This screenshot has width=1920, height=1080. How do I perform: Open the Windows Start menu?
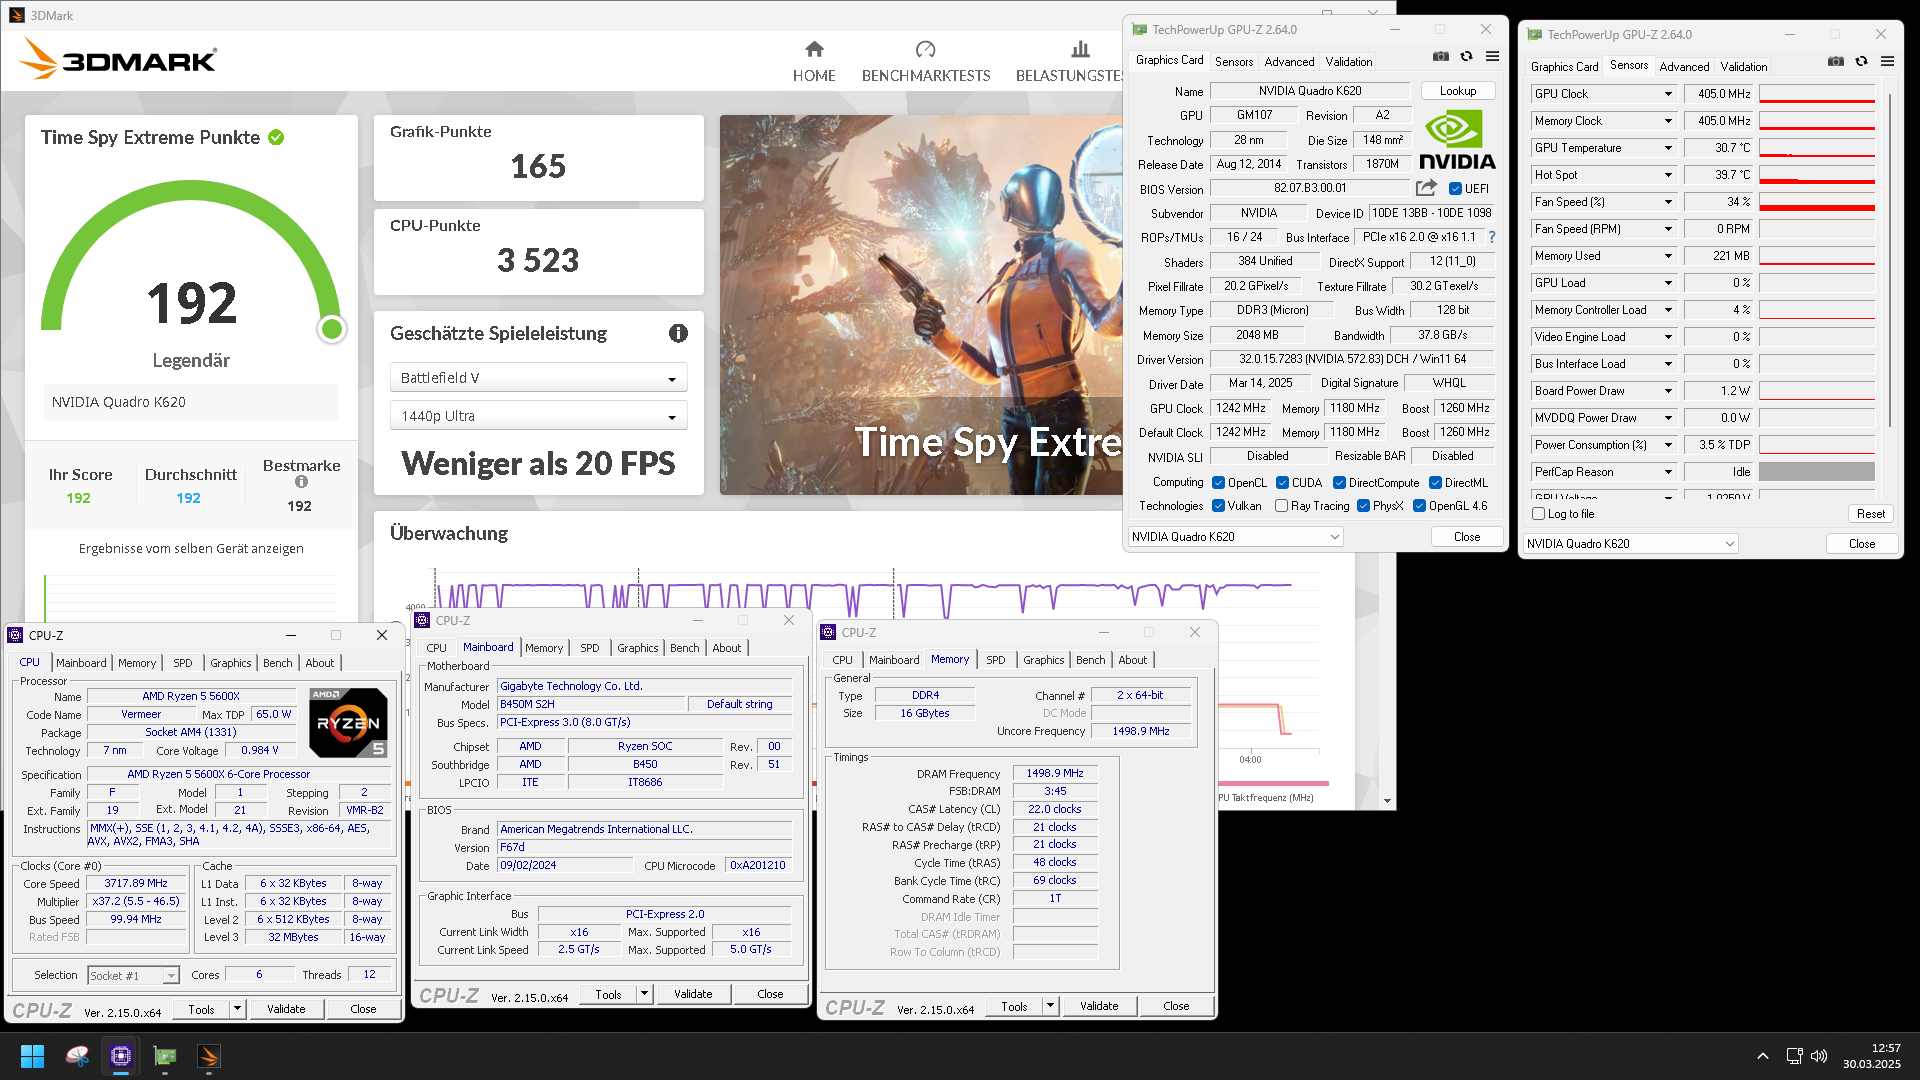(x=32, y=1056)
